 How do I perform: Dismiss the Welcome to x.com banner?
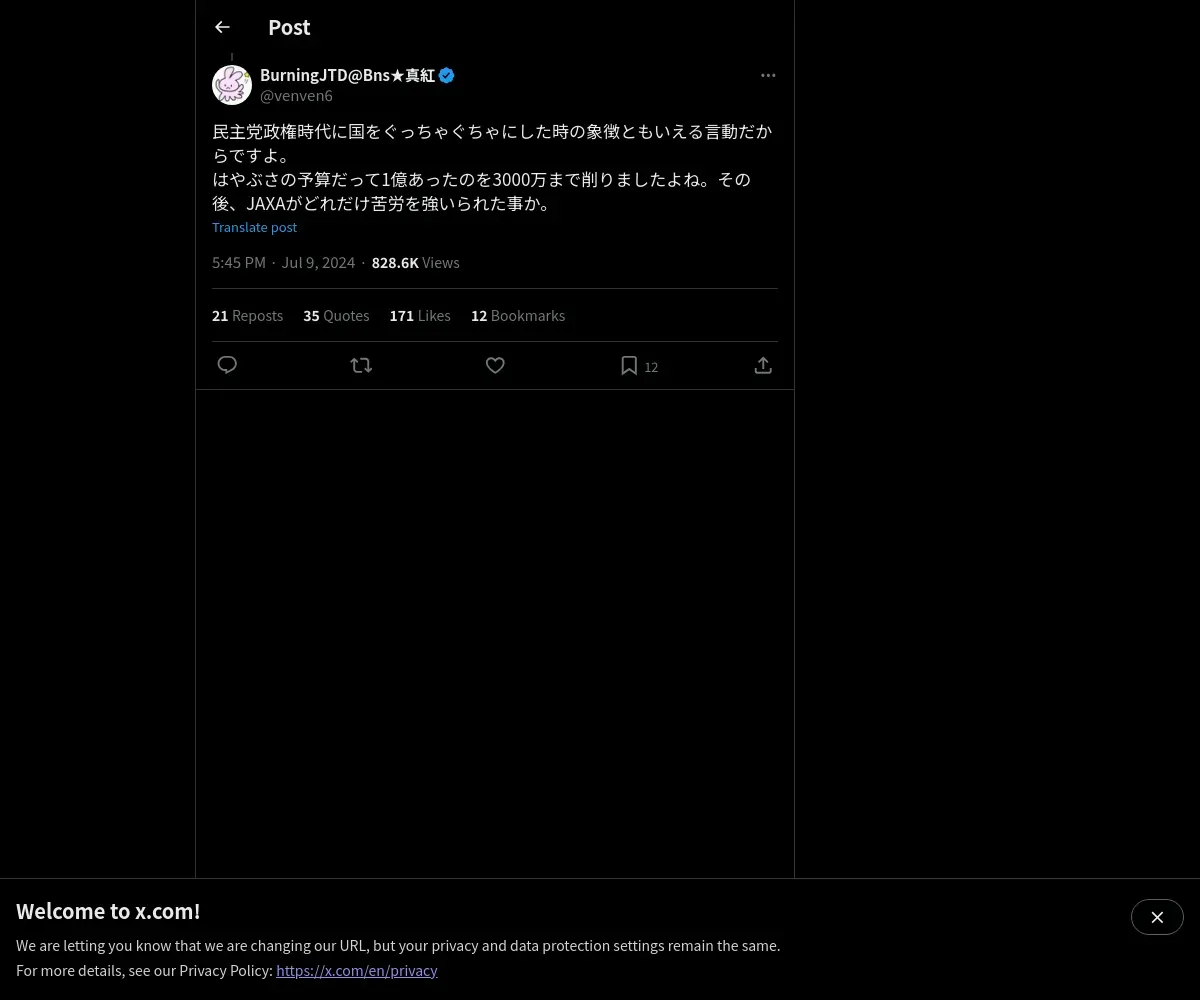click(x=1157, y=917)
